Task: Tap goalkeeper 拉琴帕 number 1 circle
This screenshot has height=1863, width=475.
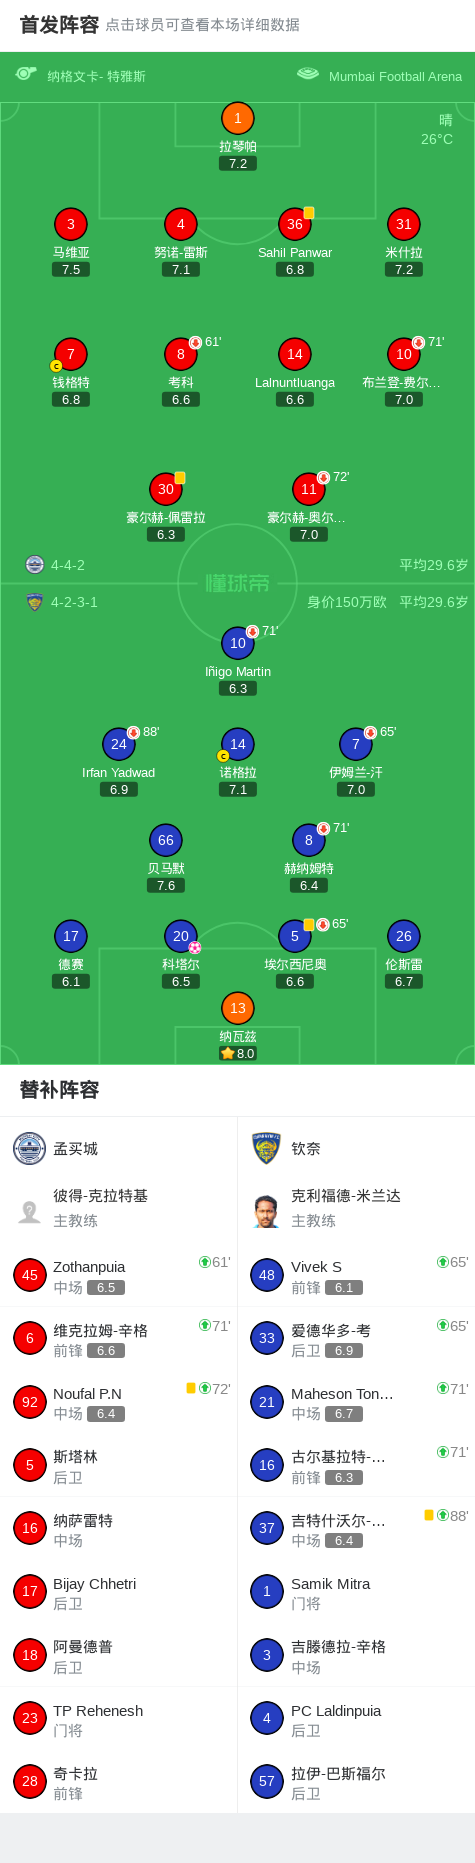Action: [x=237, y=118]
